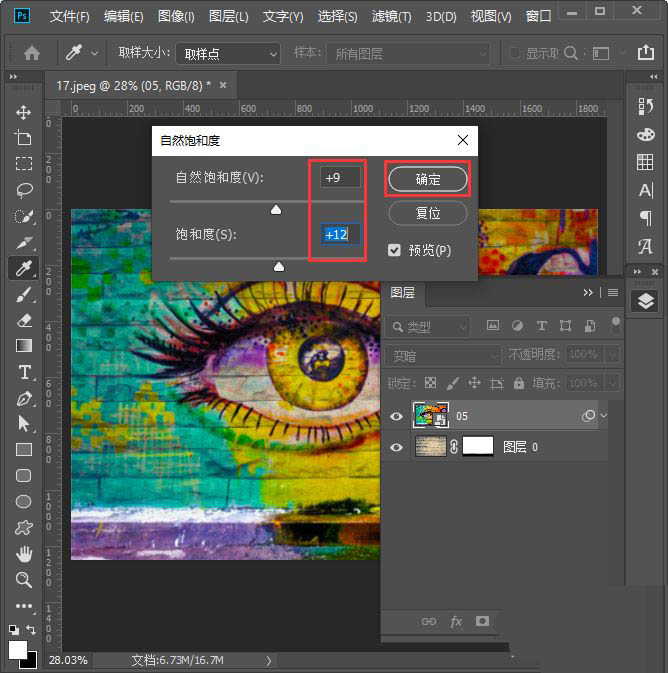This screenshot has height=673, width=668.
Task: Toggle lock all padlock icon
Action: click(x=519, y=382)
